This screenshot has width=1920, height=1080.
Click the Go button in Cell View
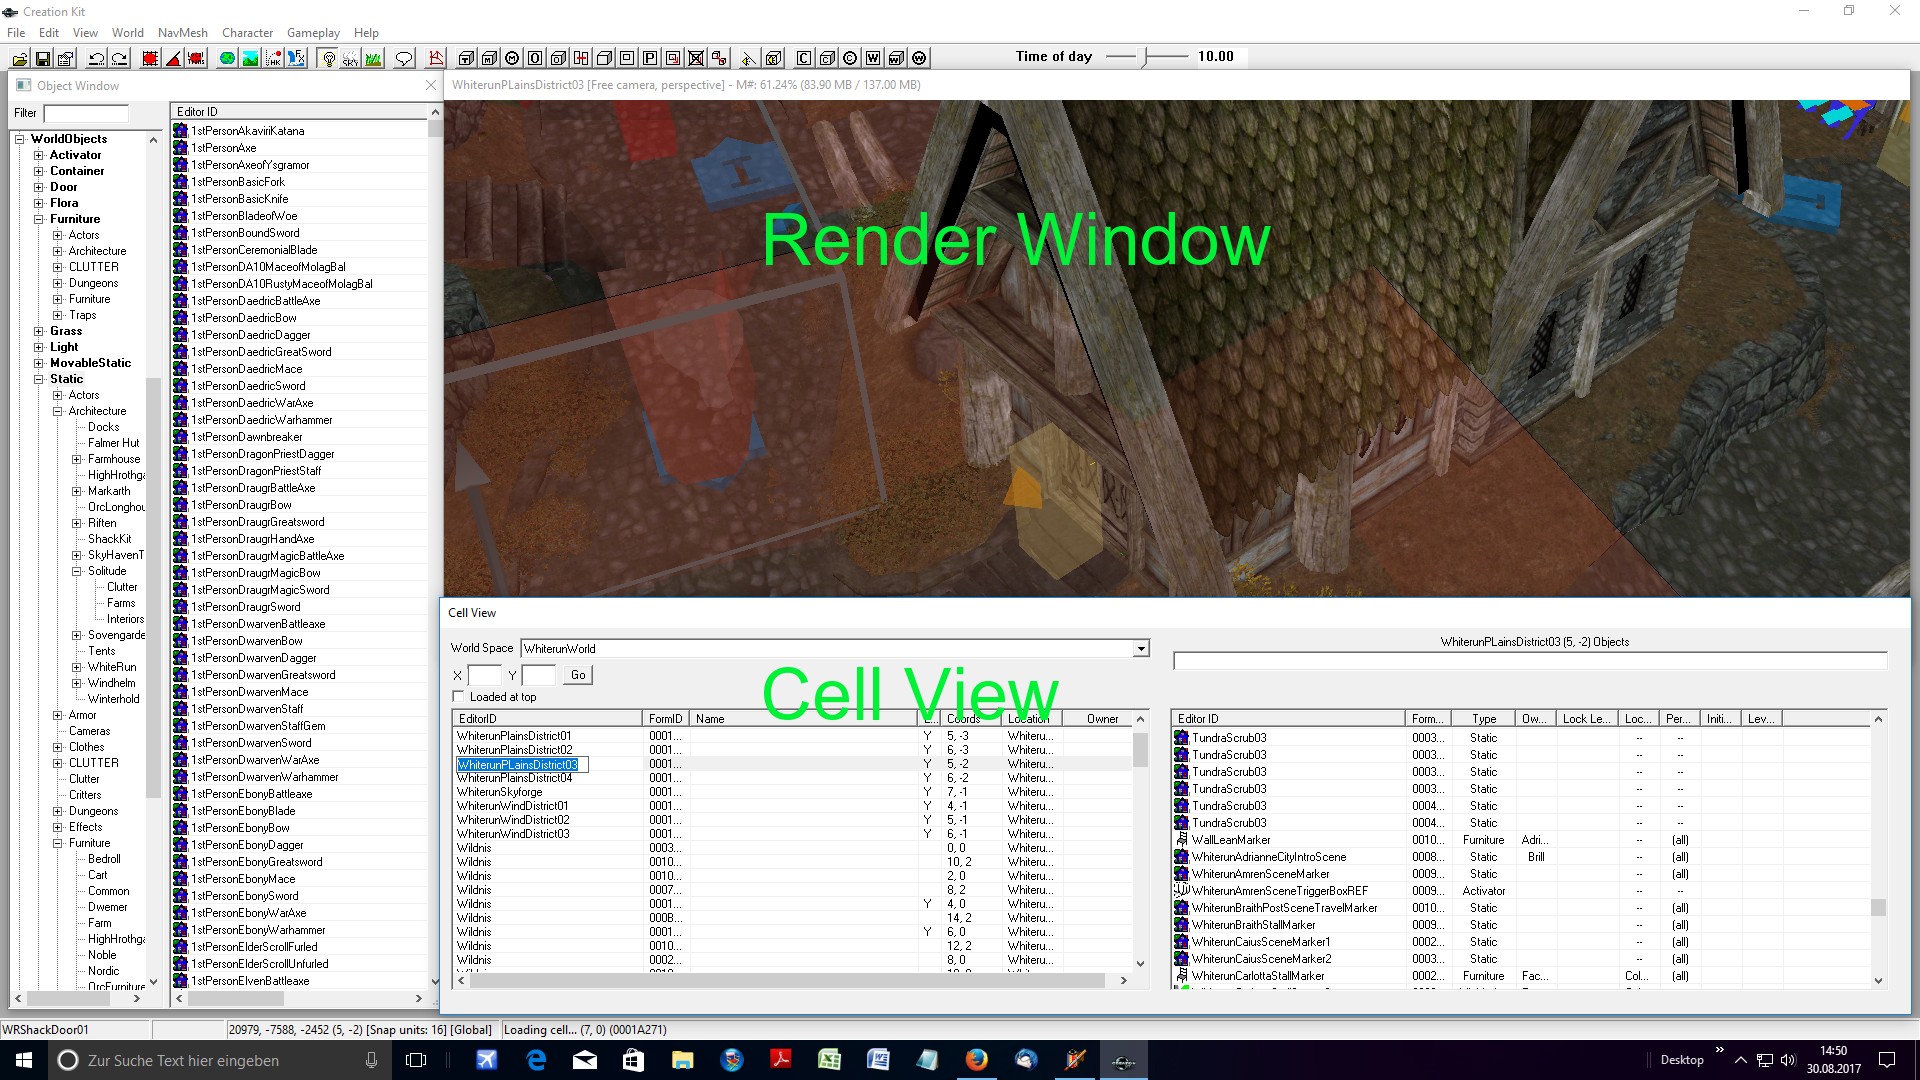578,675
